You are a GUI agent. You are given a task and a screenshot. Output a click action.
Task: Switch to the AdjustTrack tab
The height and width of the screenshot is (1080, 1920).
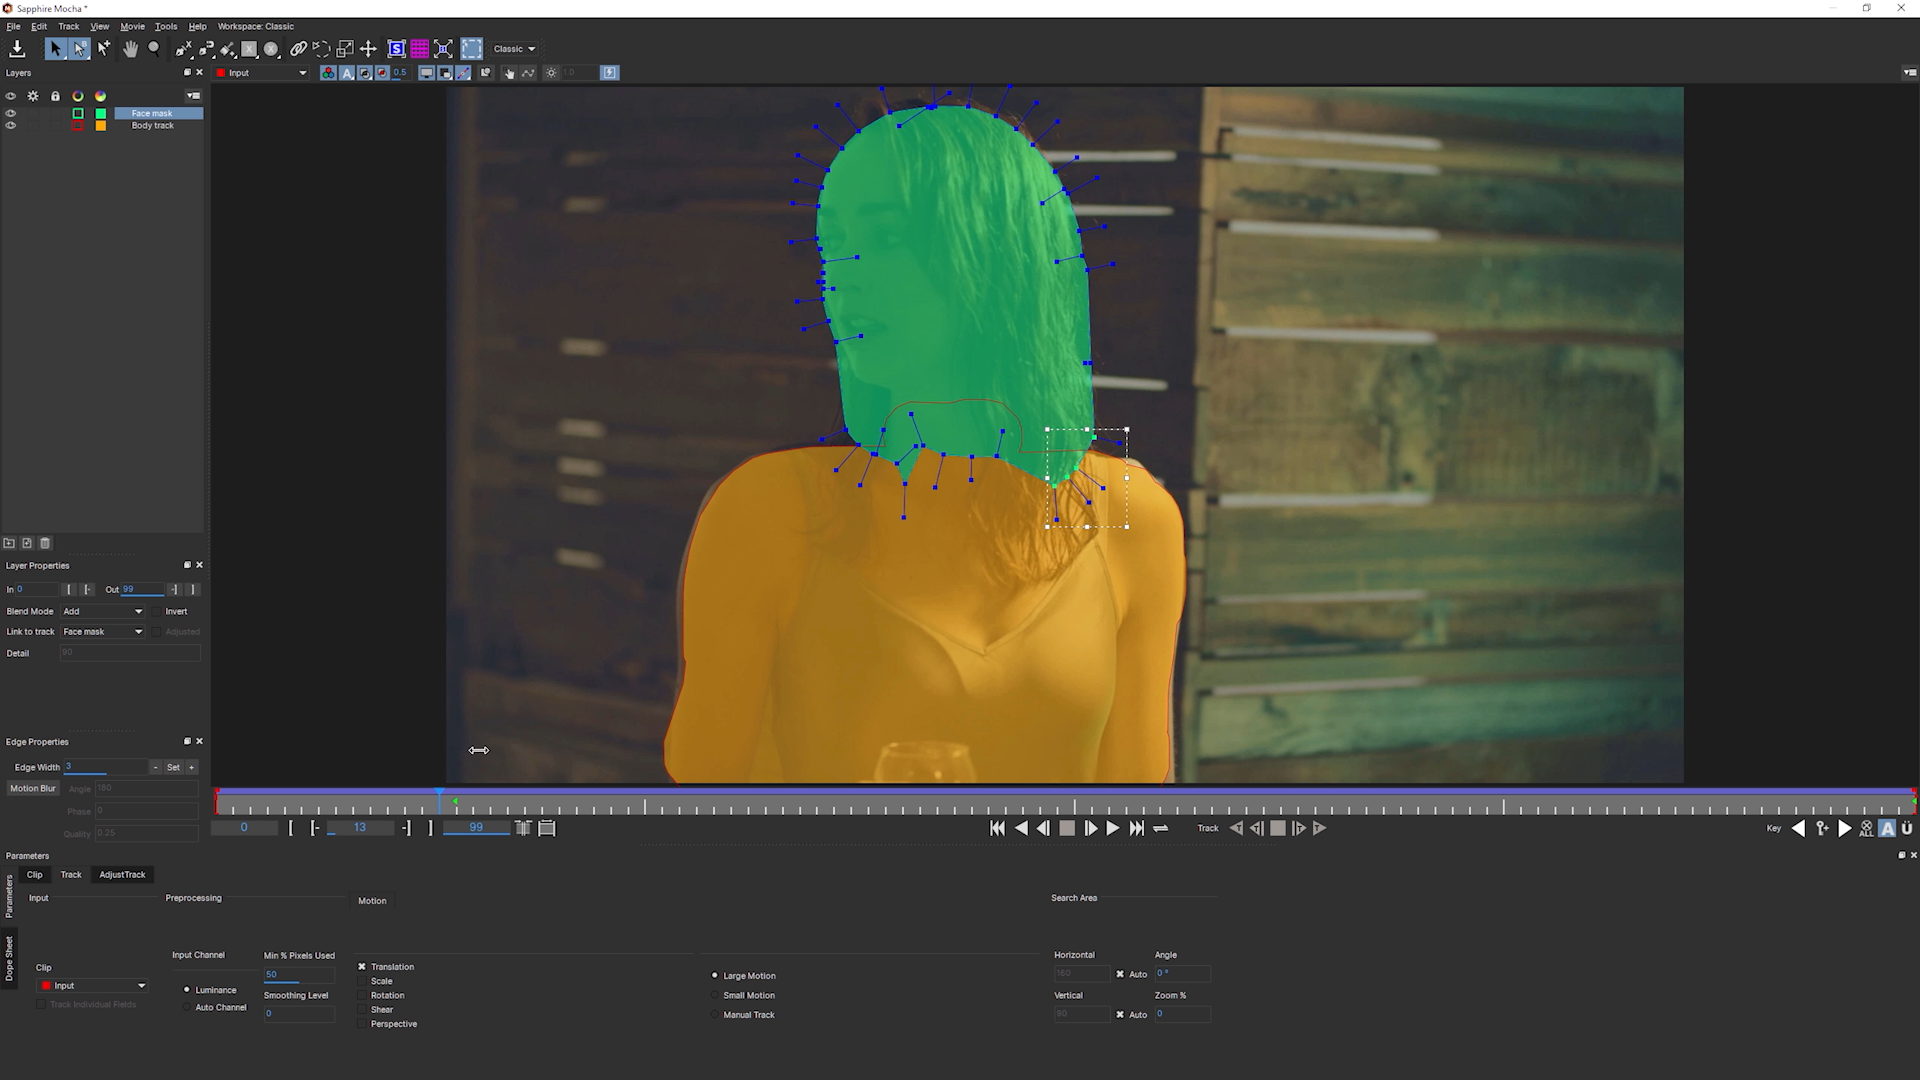tap(122, 874)
